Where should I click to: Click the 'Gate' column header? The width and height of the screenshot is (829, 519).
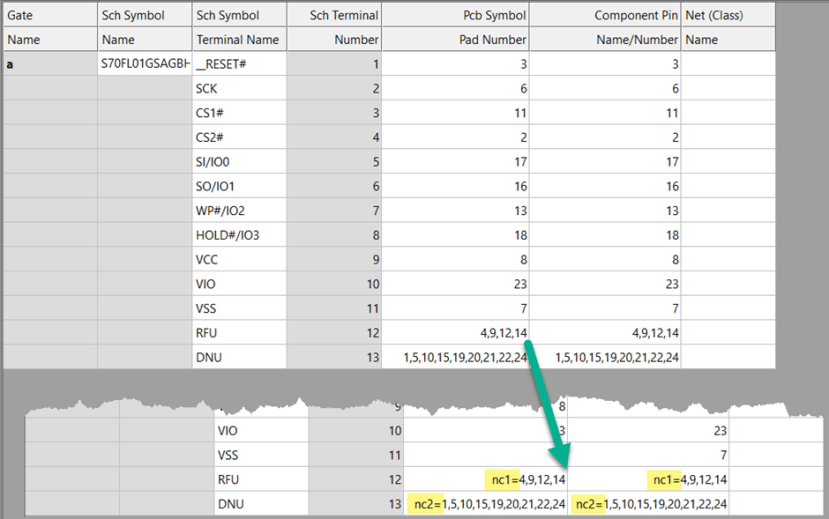point(50,15)
